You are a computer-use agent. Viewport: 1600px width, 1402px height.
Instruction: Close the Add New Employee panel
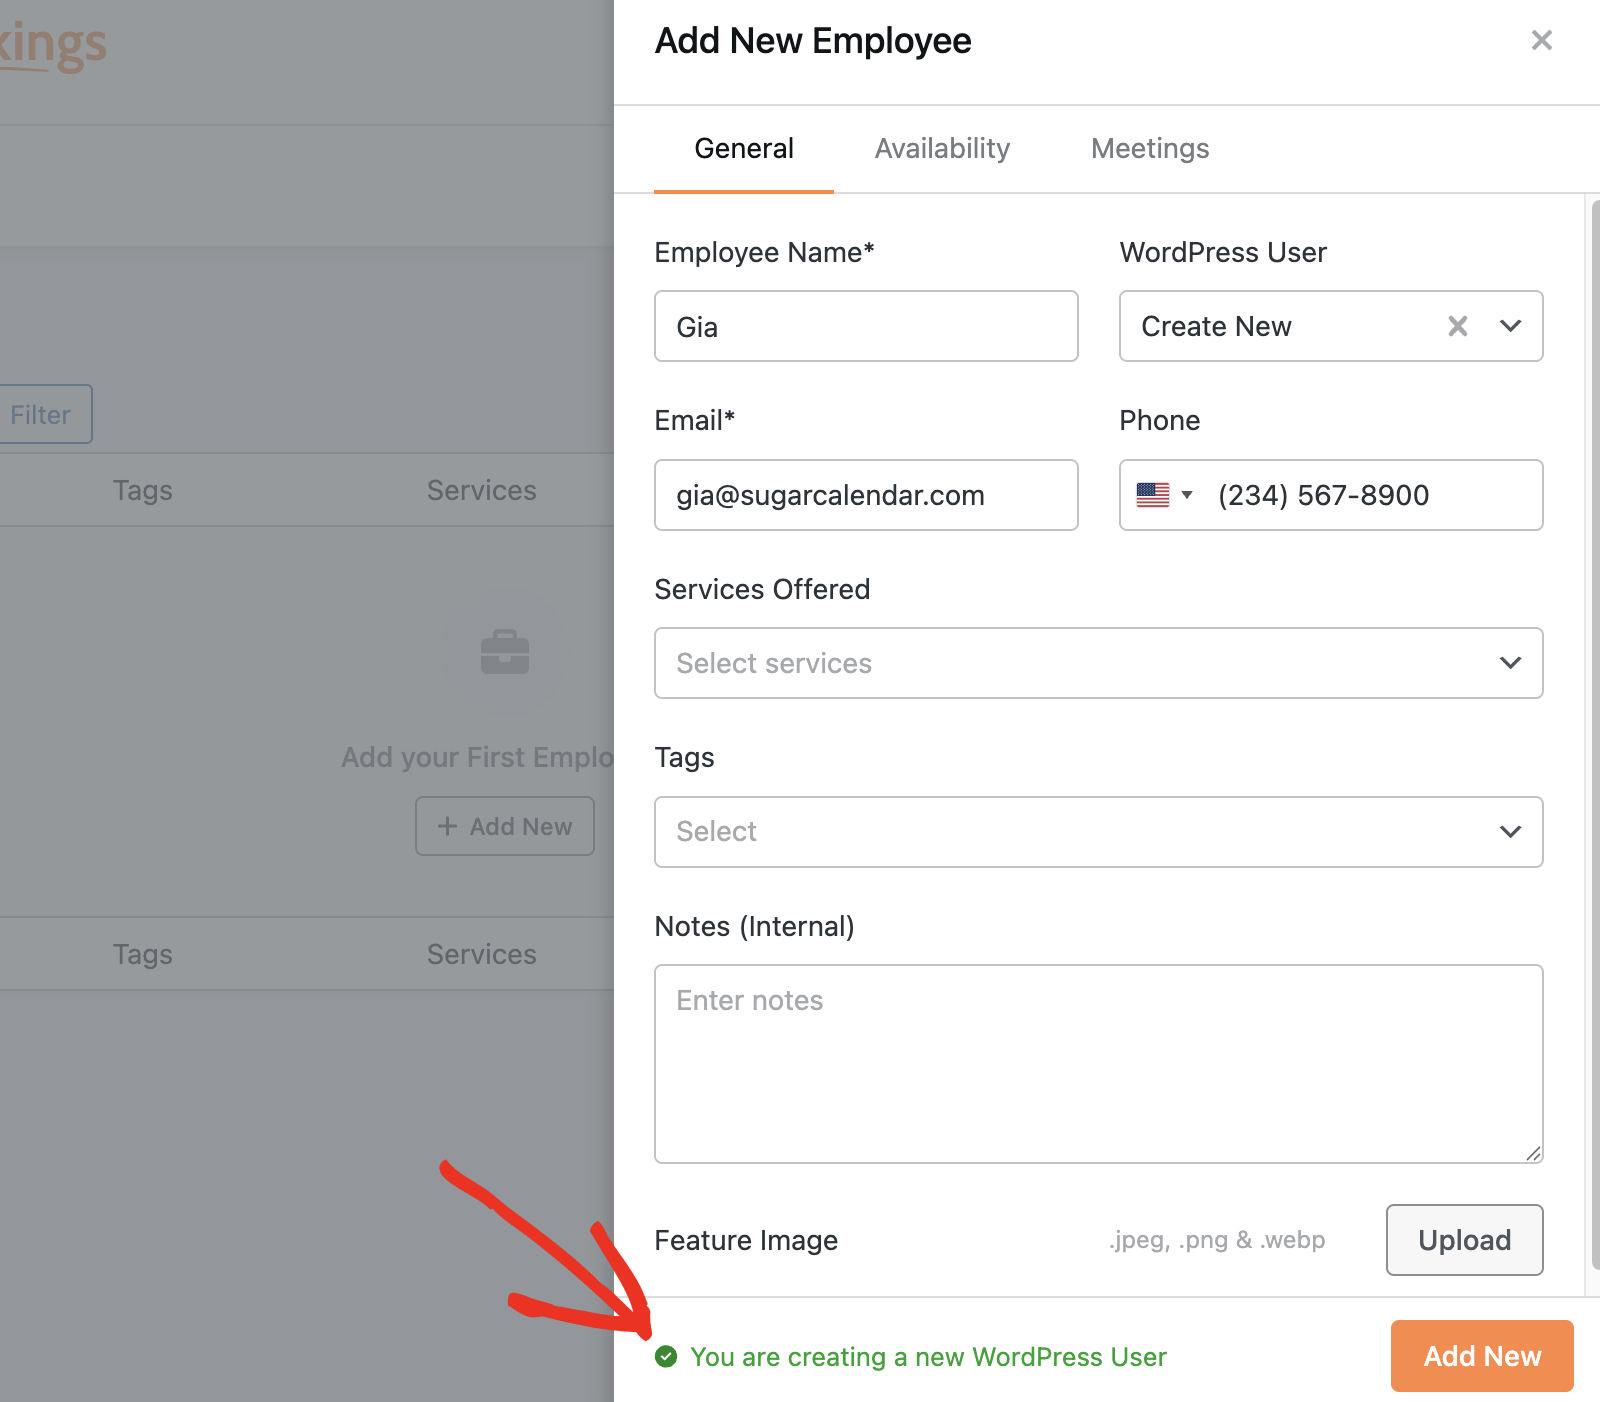pyautogui.click(x=1541, y=40)
